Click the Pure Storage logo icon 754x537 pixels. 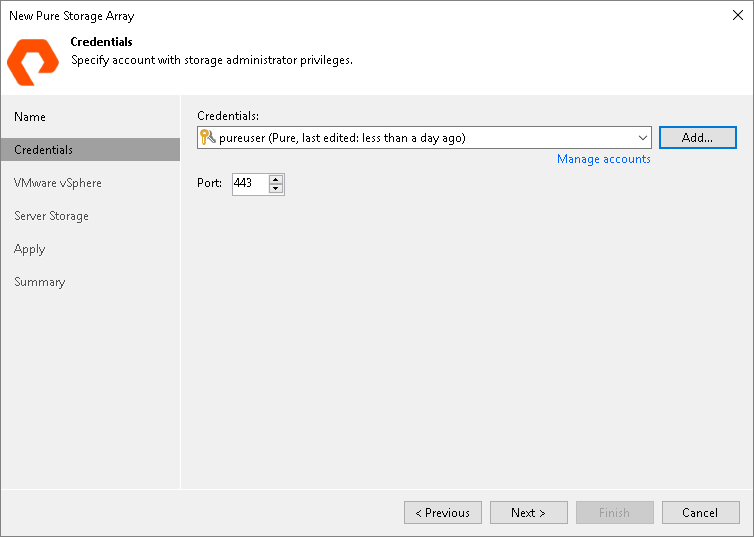[33, 62]
